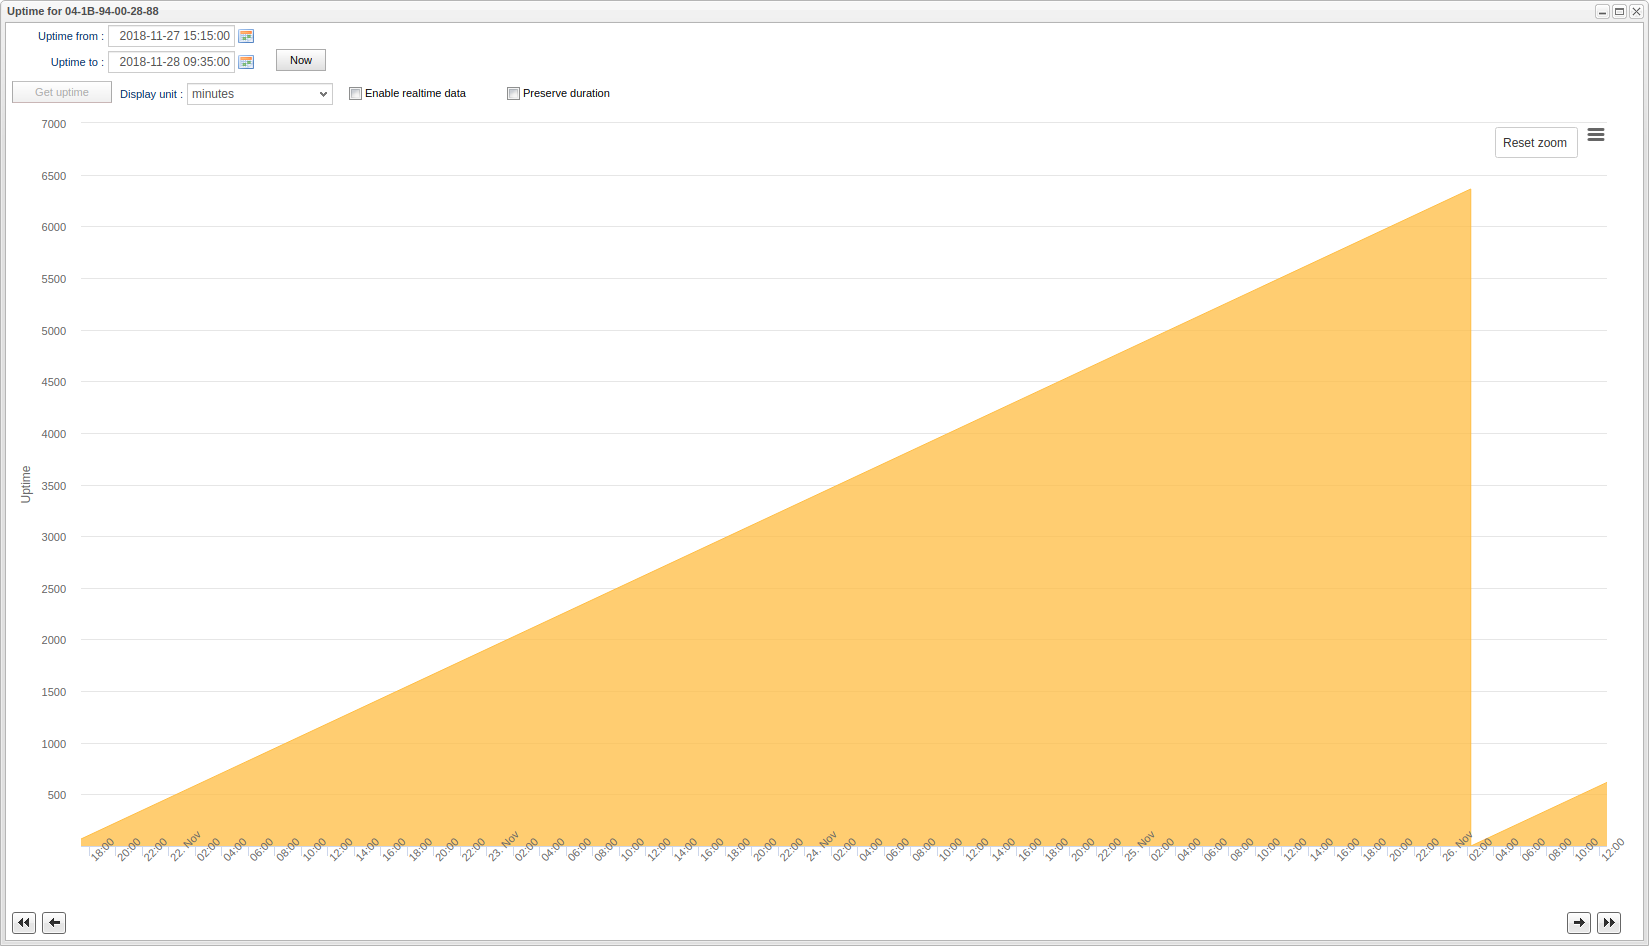Go forward one period with right arrow
1649x946 pixels.
[1579, 923]
